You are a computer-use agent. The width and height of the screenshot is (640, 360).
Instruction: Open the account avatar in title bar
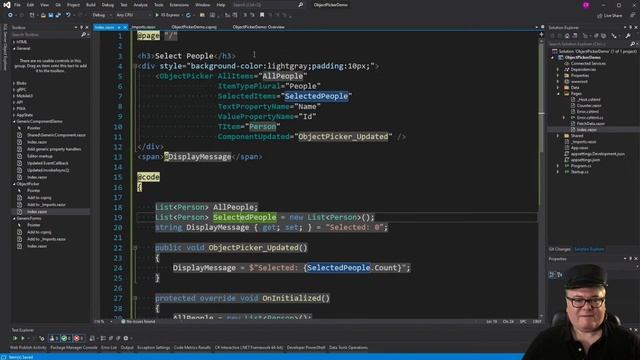click(586, 5)
